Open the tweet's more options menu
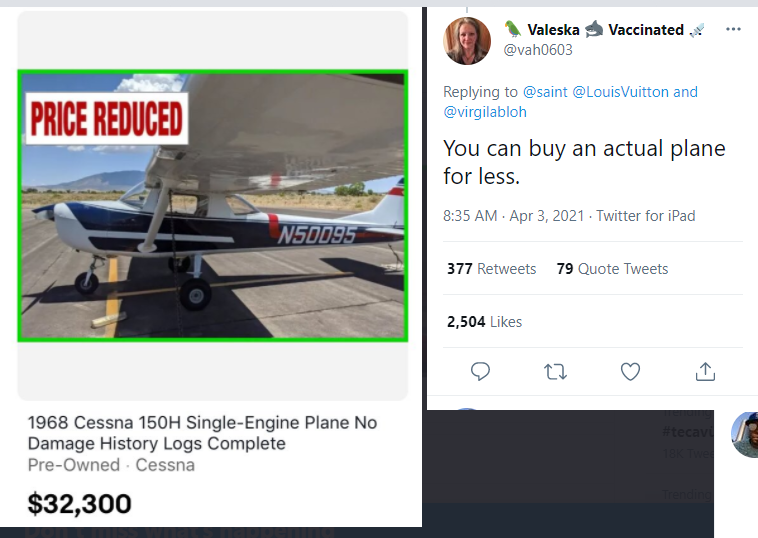758x538 pixels. pyautogui.click(x=734, y=29)
